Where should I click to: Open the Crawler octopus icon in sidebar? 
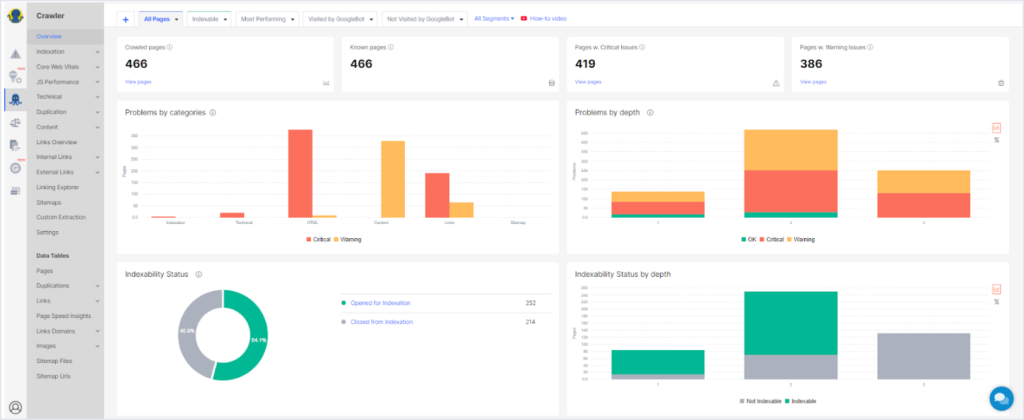(15, 98)
